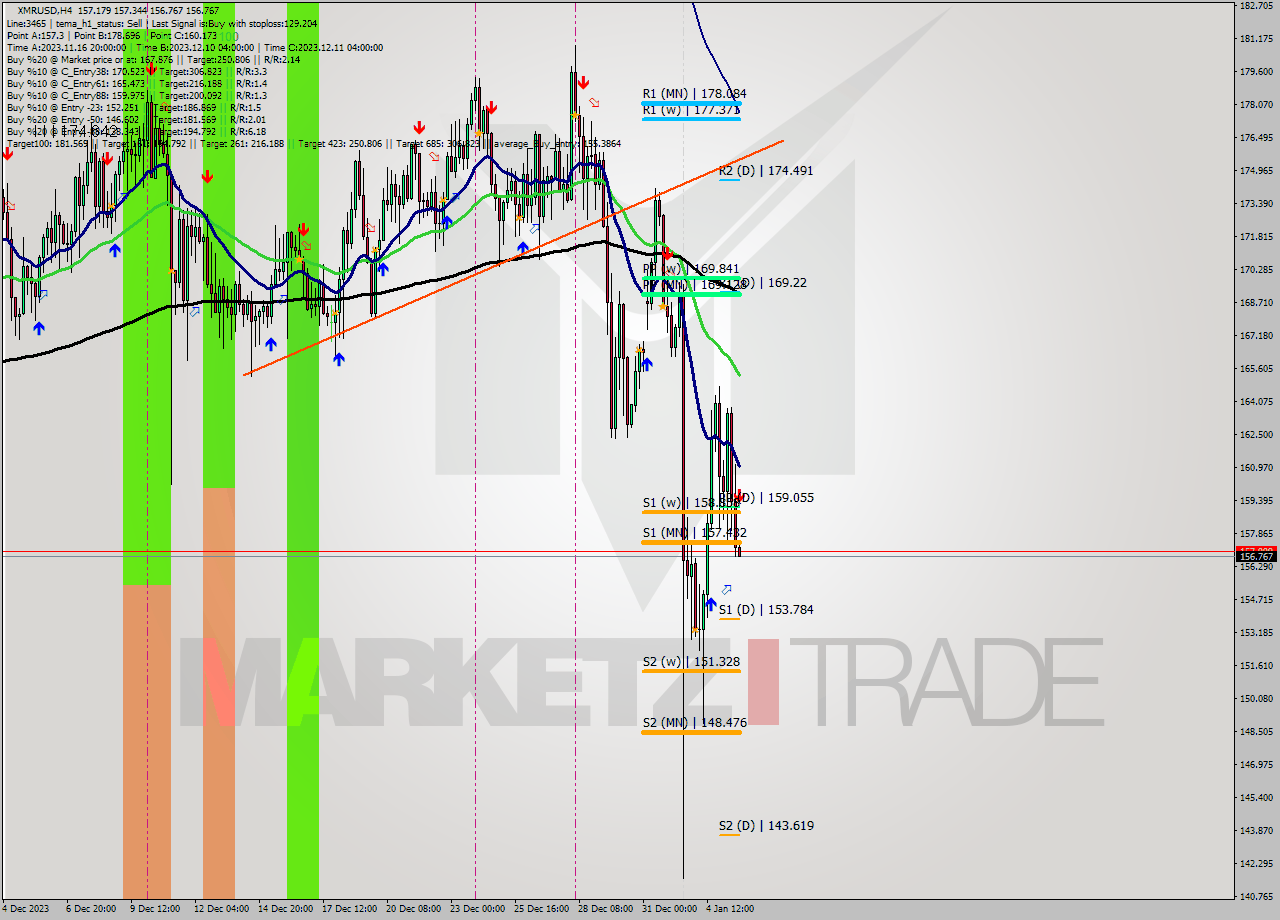
Task: Select 171.815 on the price scale
Action: click(1256, 236)
